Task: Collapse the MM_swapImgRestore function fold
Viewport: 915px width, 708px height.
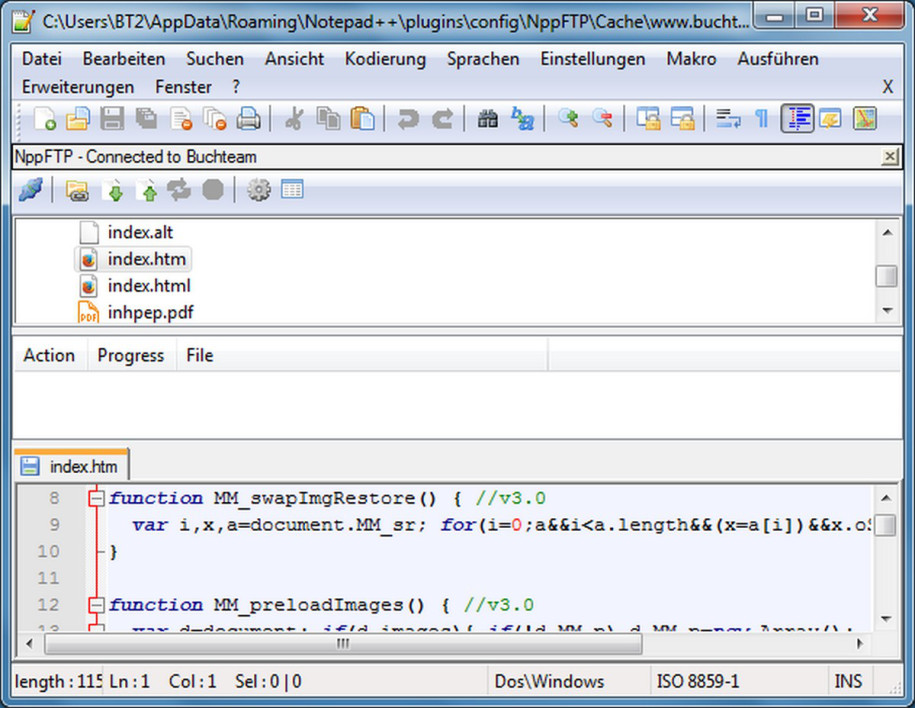Action: click(96, 498)
